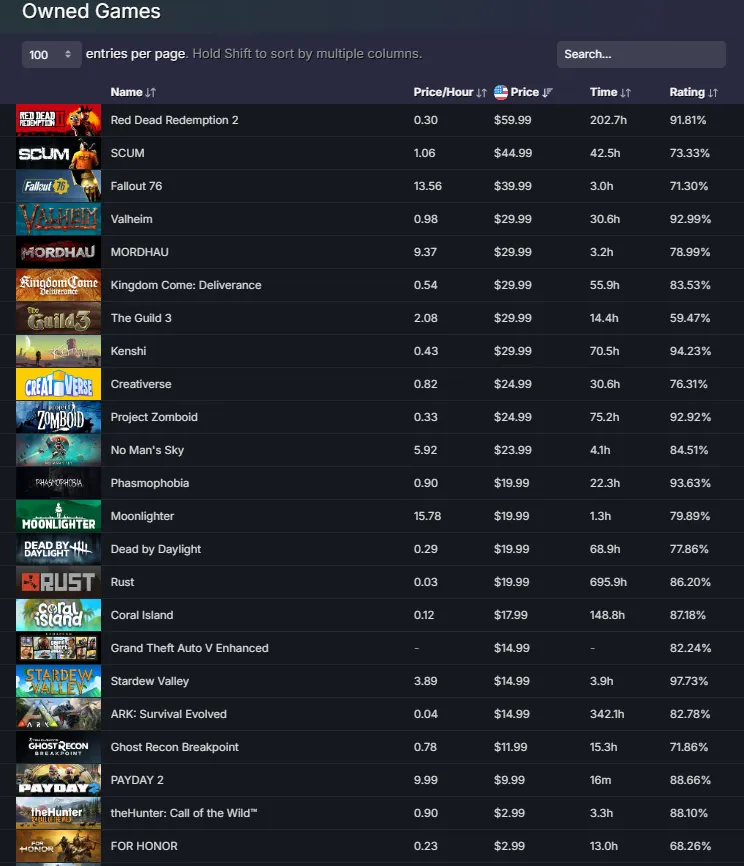Click the No Man's Sky thumbnail
This screenshot has width=744, height=866.
pyautogui.click(x=59, y=450)
